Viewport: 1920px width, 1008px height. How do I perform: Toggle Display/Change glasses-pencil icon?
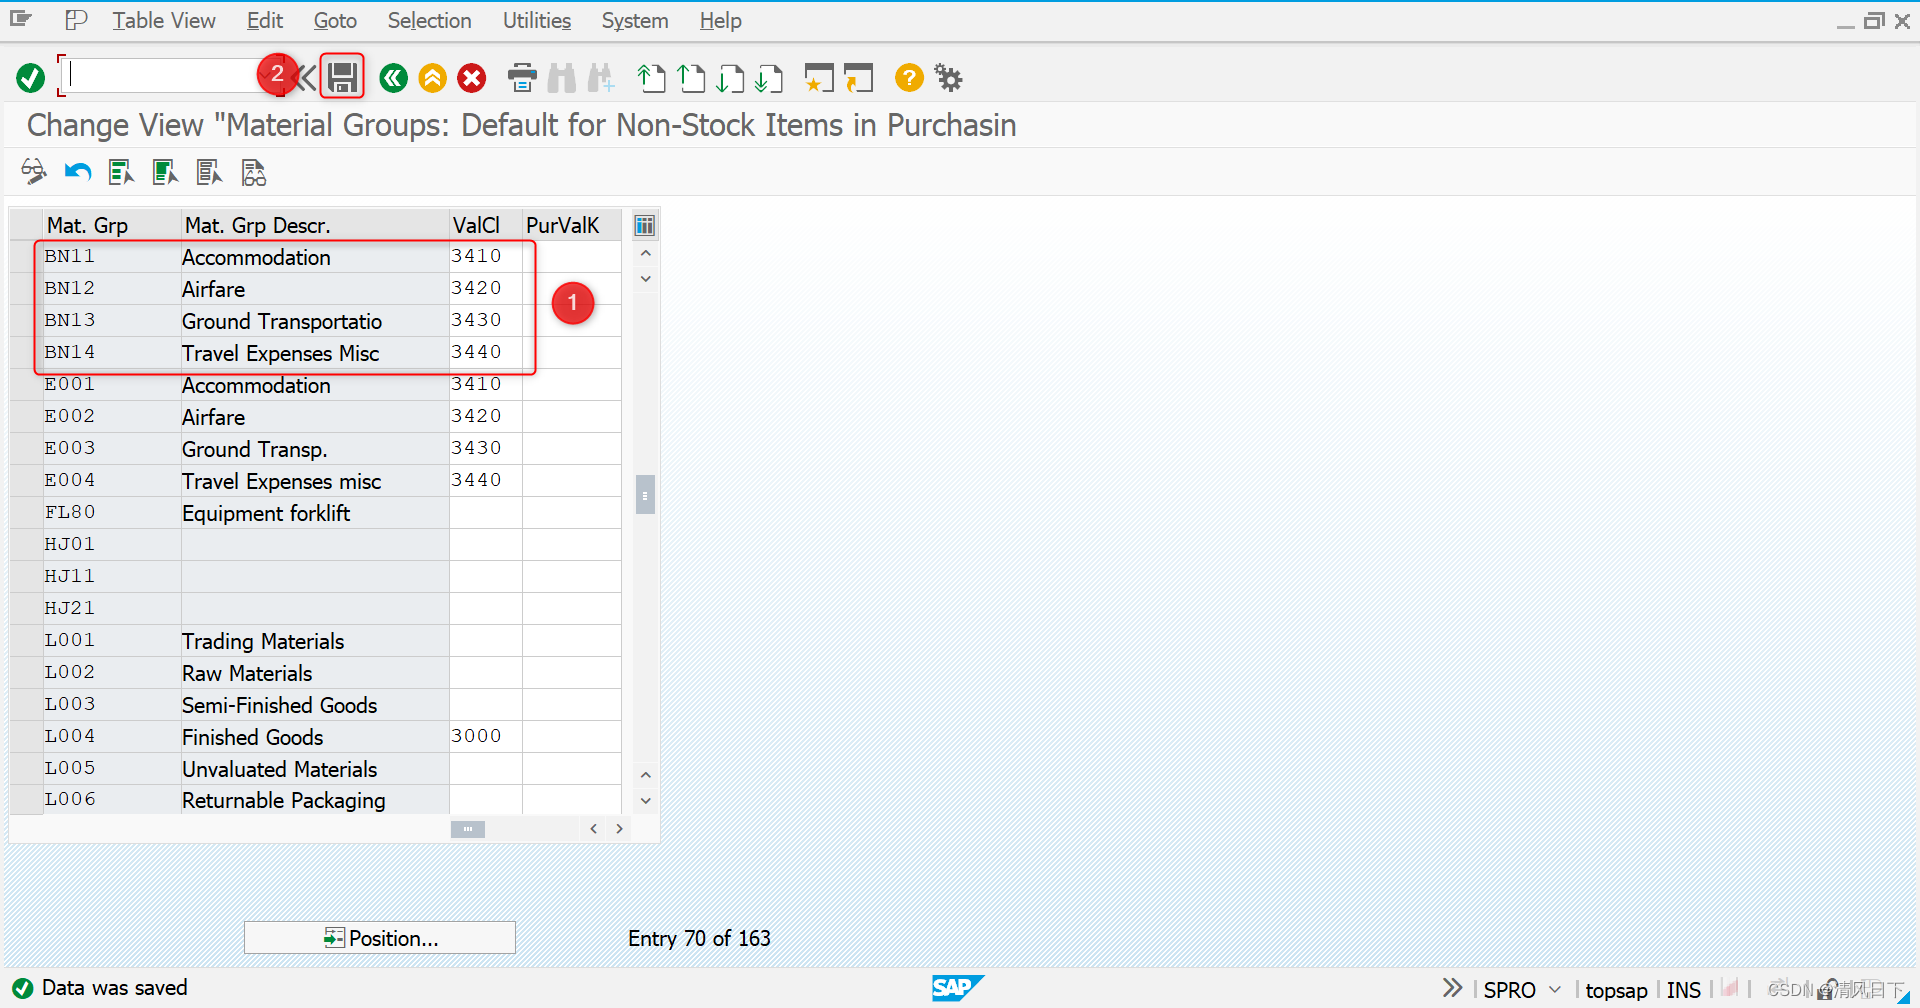[34, 172]
